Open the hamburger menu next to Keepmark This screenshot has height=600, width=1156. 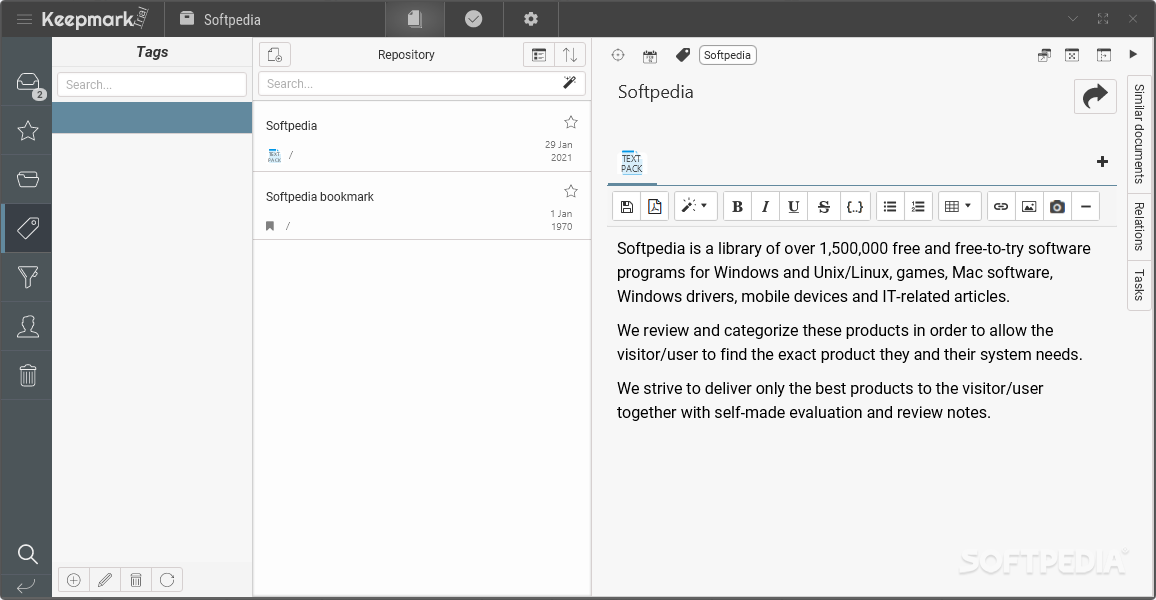coord(24,19)
